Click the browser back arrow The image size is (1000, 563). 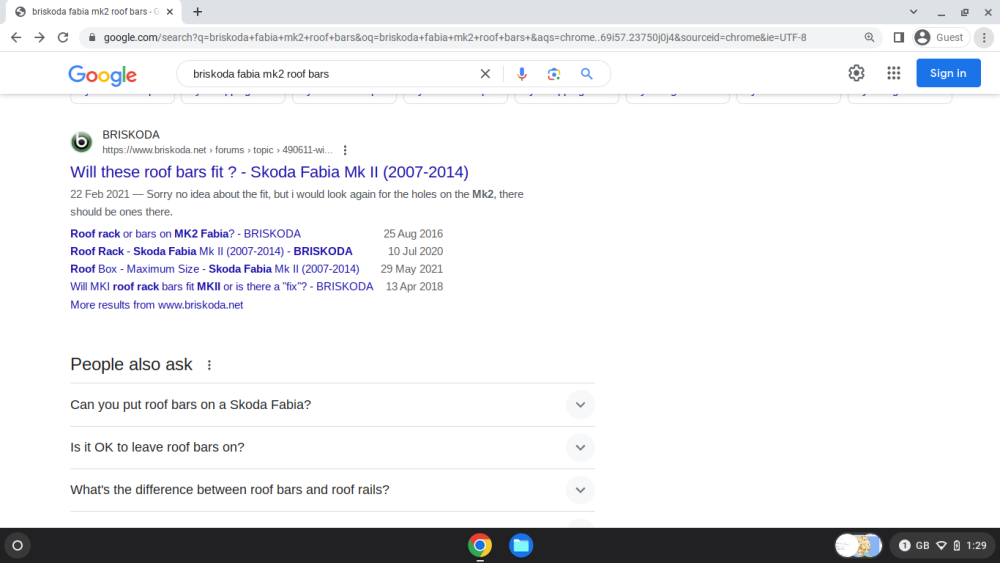tap(16, 38)
